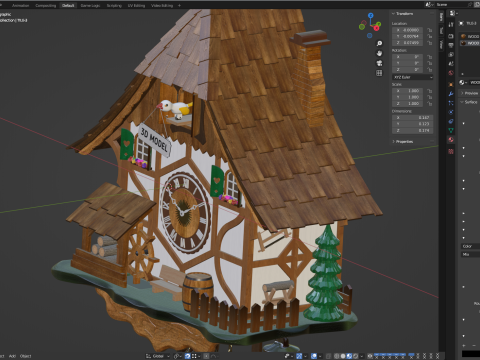Toggle the lock for Rotation Y

(x=429, y=63)
